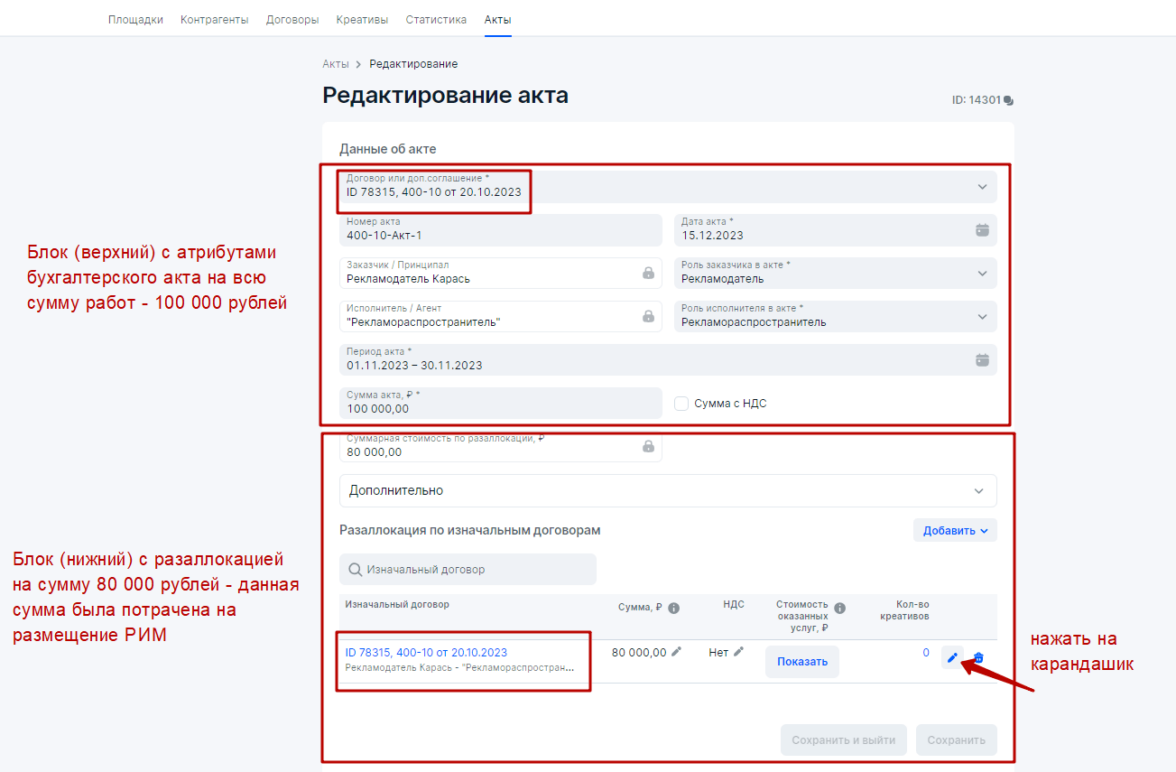Go to the Договоры tab

pos(292,20)
